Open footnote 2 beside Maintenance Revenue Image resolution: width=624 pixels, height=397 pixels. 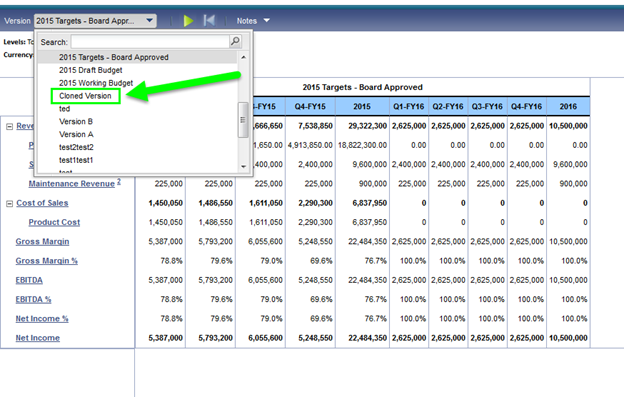tap(119, 181)
